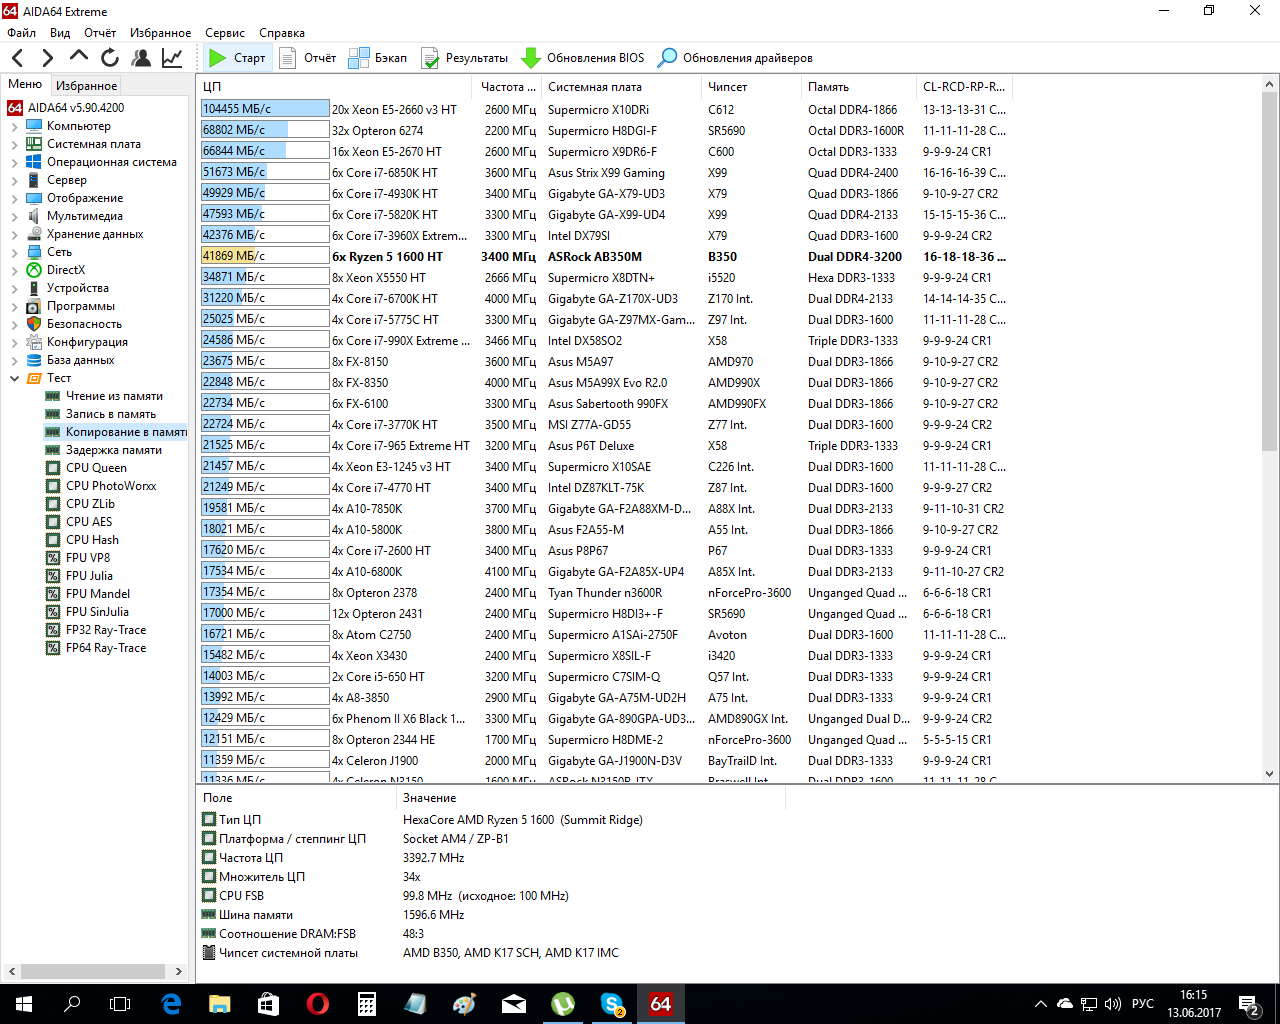Open CPU Queen benchmark
The width and height of the screenshot is (1280, 1024).
pos(96,468)
